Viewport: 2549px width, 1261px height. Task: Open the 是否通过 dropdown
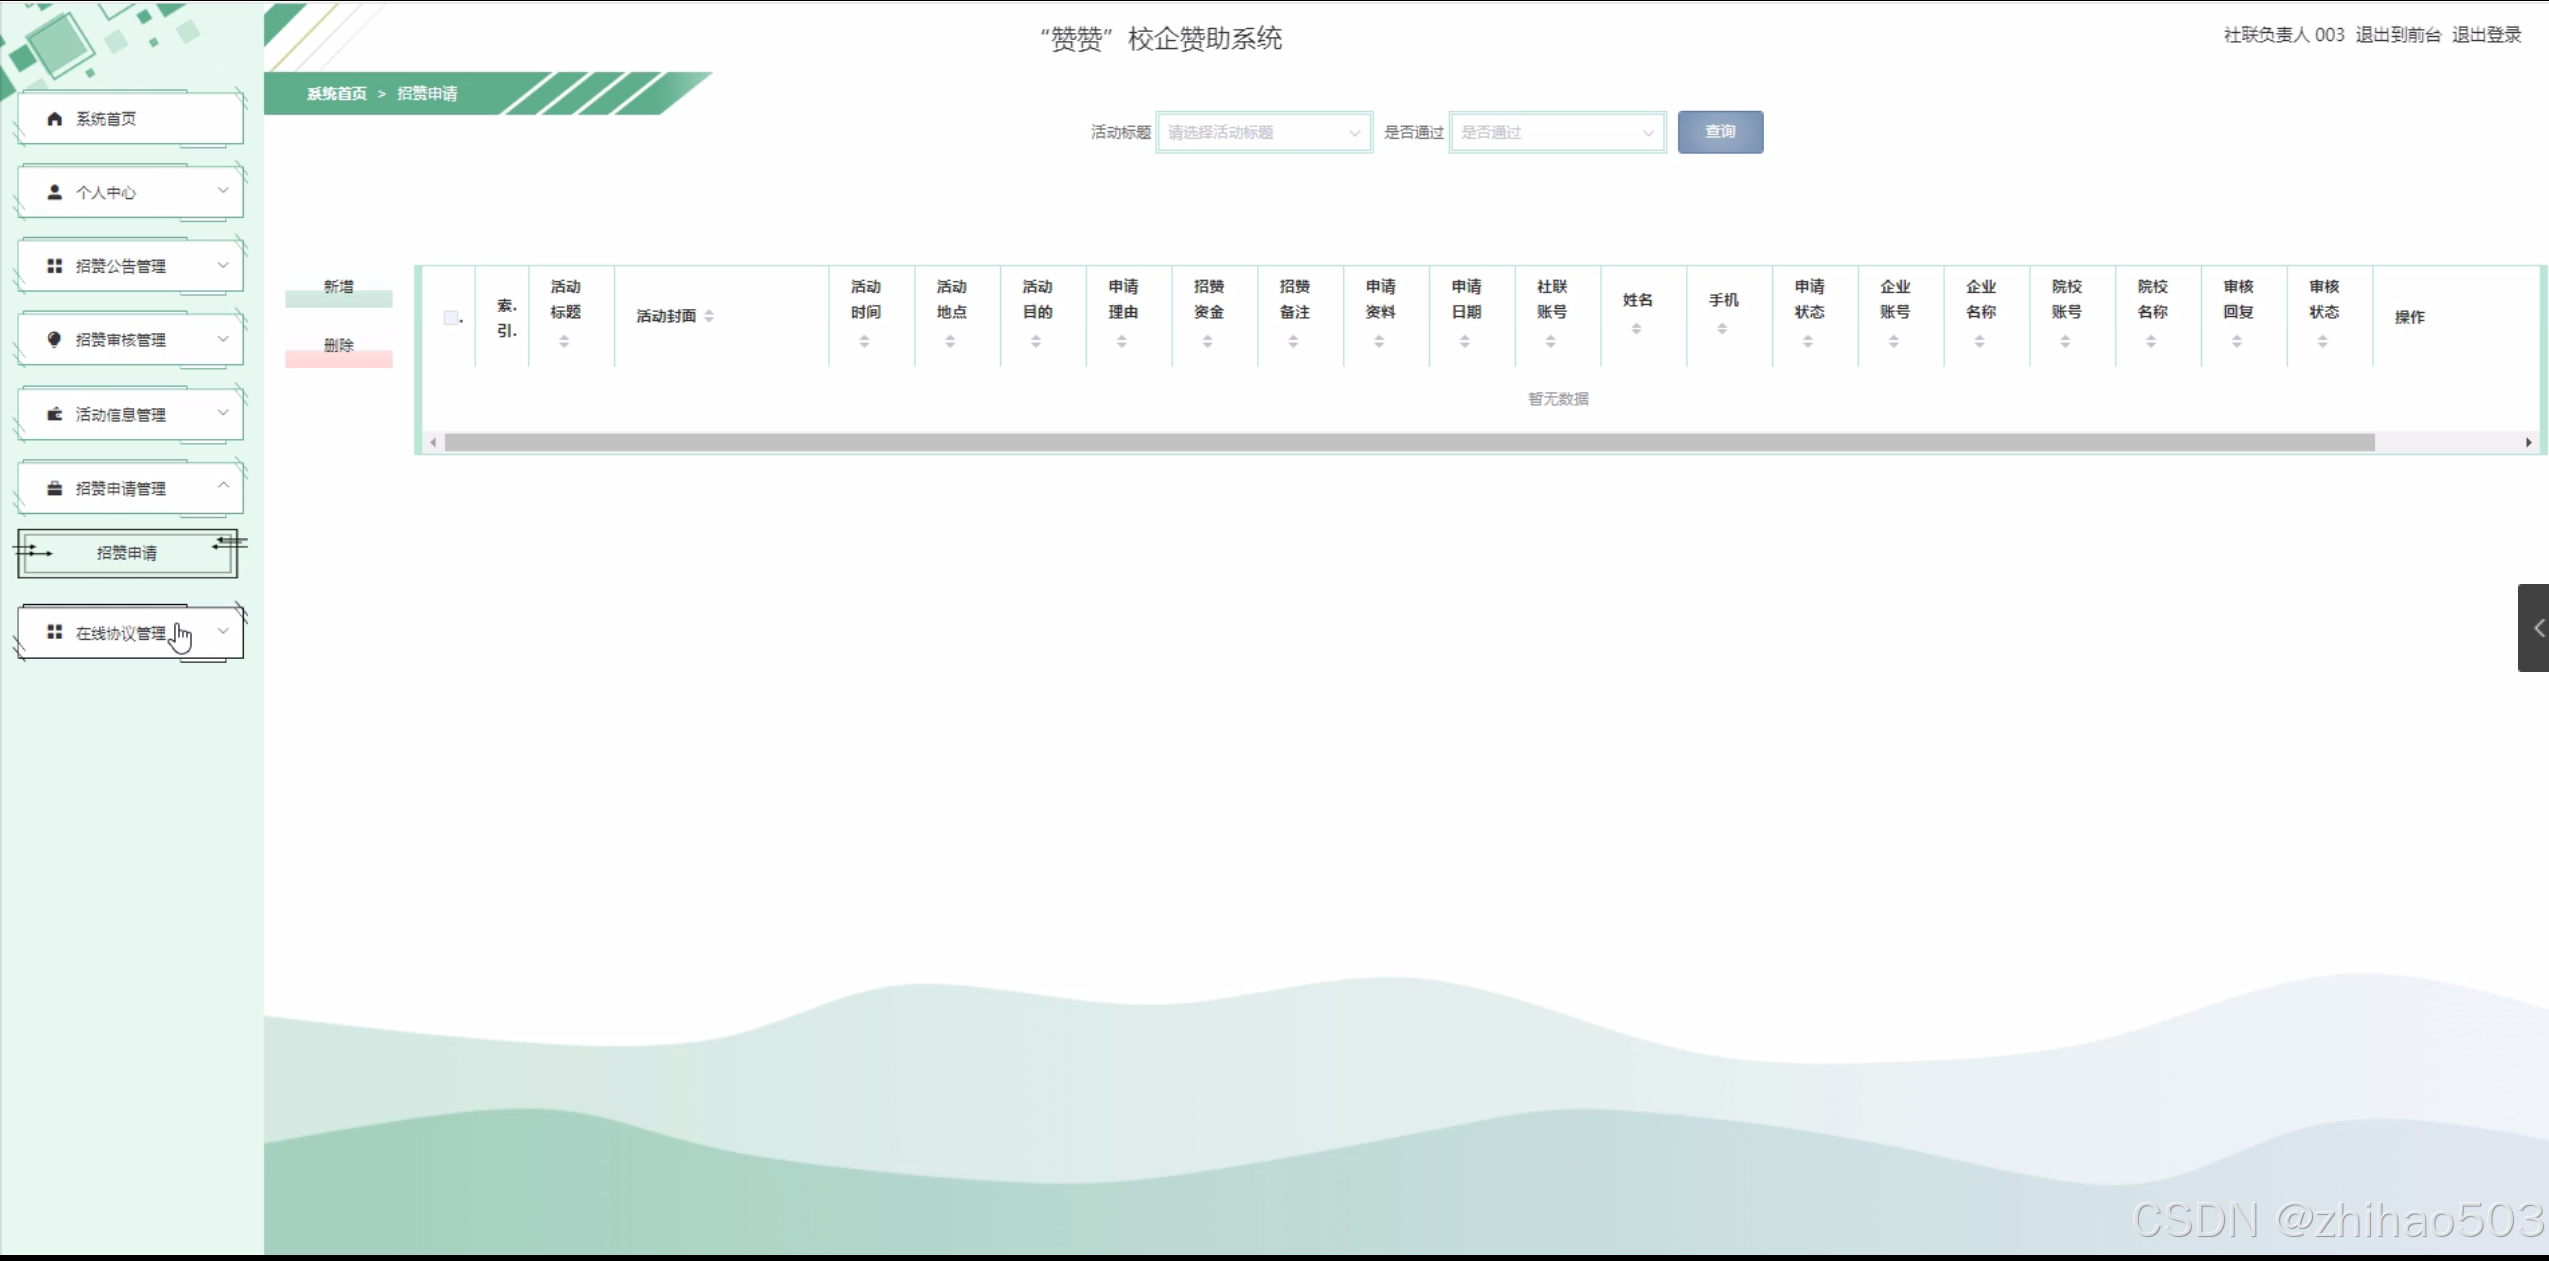[x=1556, y=132]
